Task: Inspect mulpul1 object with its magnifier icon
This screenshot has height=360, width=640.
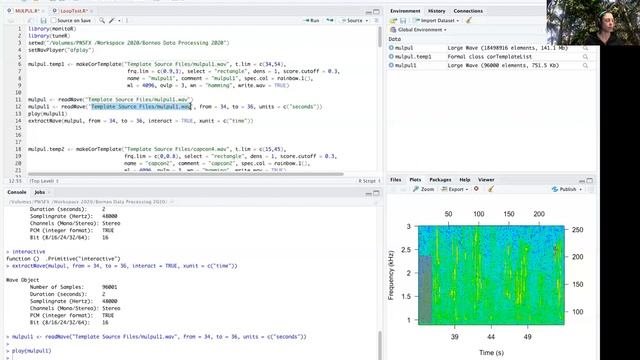Action: tap(585, 65)
